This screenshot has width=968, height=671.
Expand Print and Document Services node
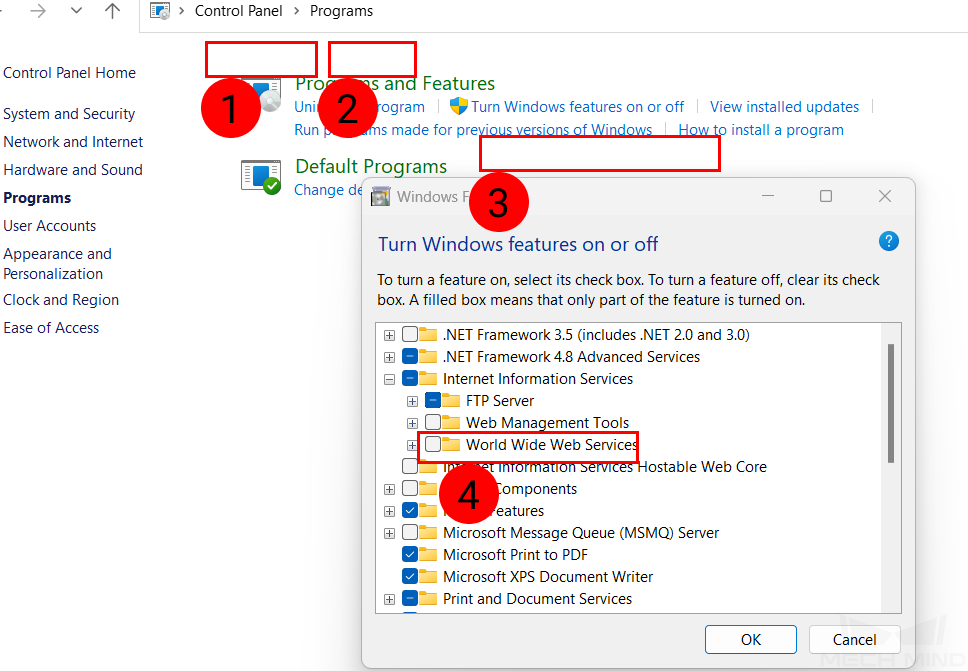(x=390, y=599)
